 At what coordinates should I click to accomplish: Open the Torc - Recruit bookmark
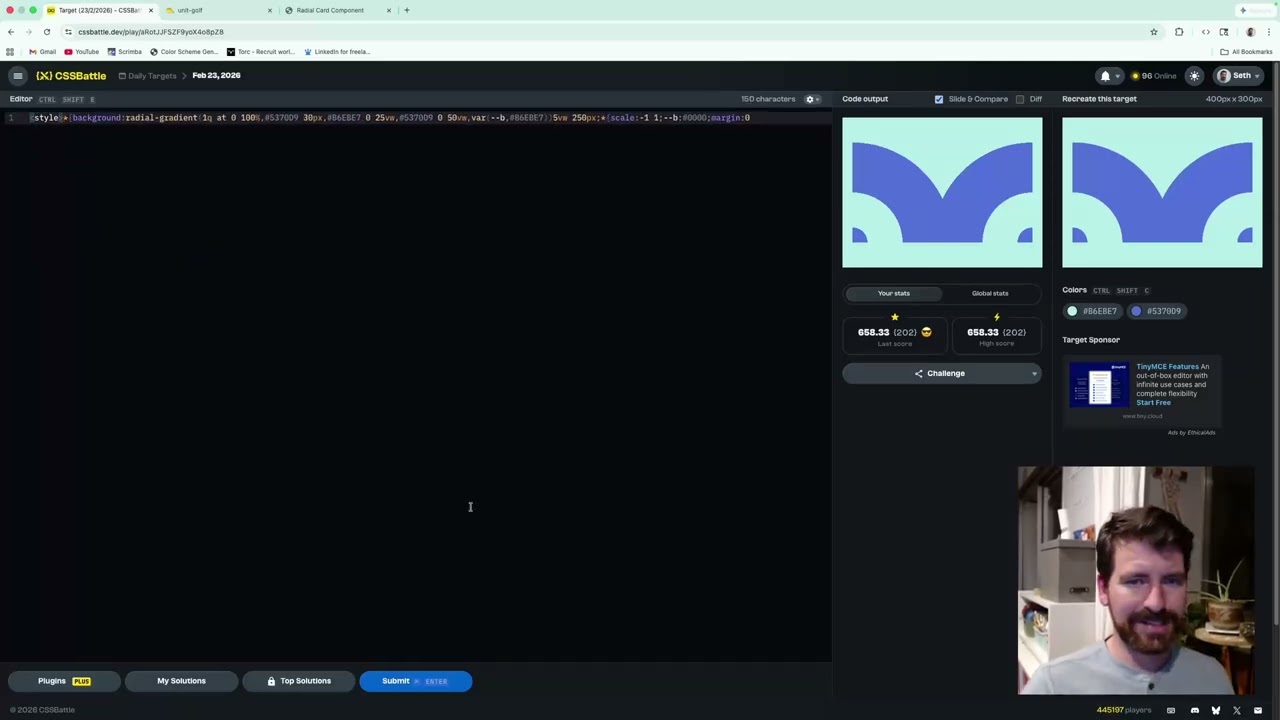260,52
